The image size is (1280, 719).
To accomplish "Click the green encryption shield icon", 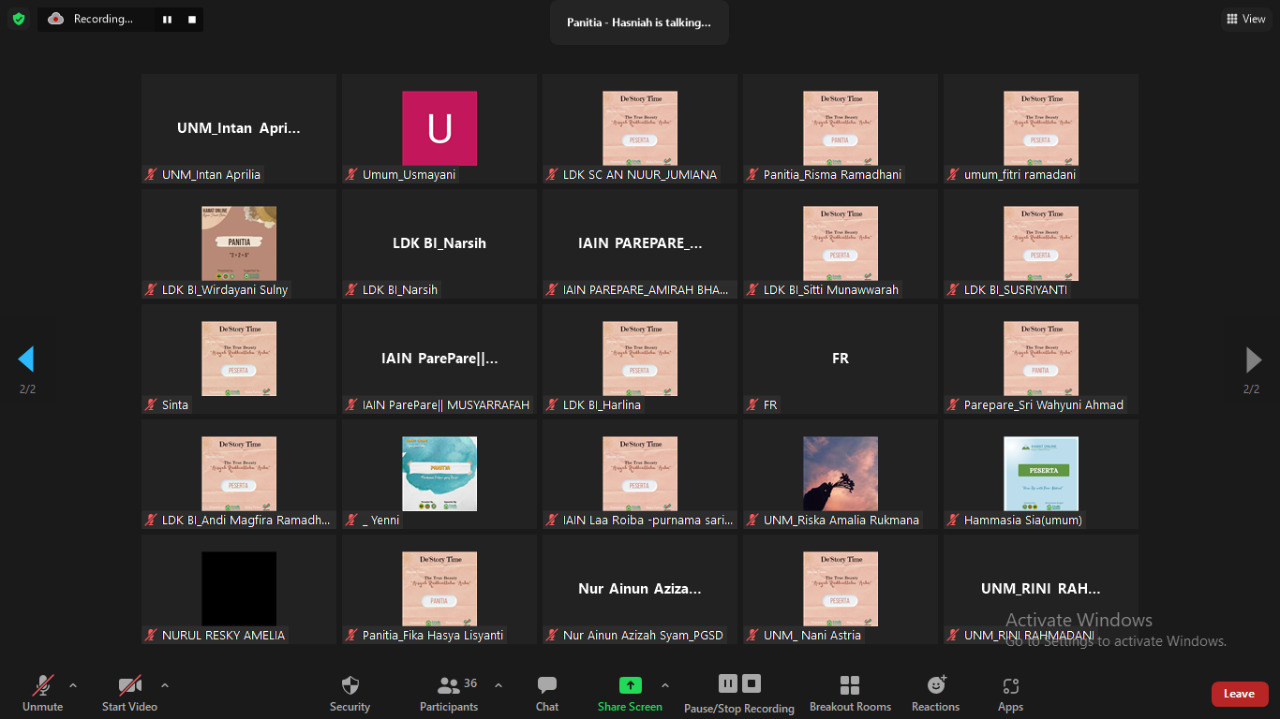I will coord(18,19).
